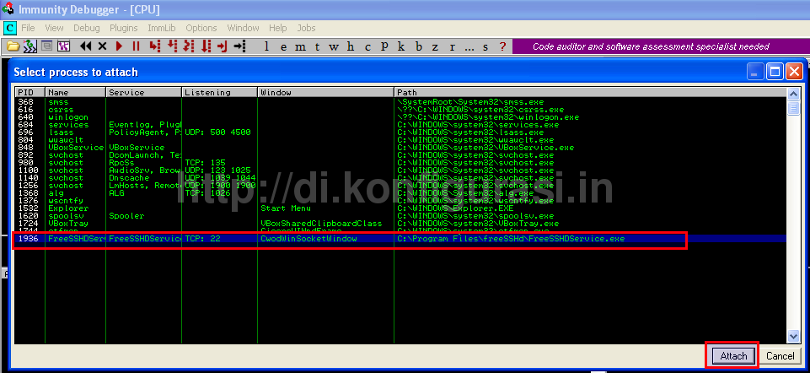
Task: Select the csrss process row, PID 616
Action: tap(400, 110)
